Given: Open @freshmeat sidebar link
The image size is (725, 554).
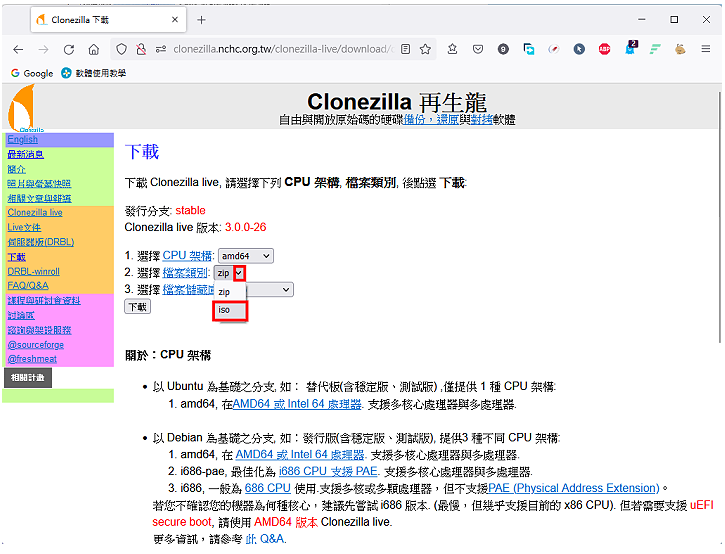Looking at the screenshot, I should click(x=32, y=359).
